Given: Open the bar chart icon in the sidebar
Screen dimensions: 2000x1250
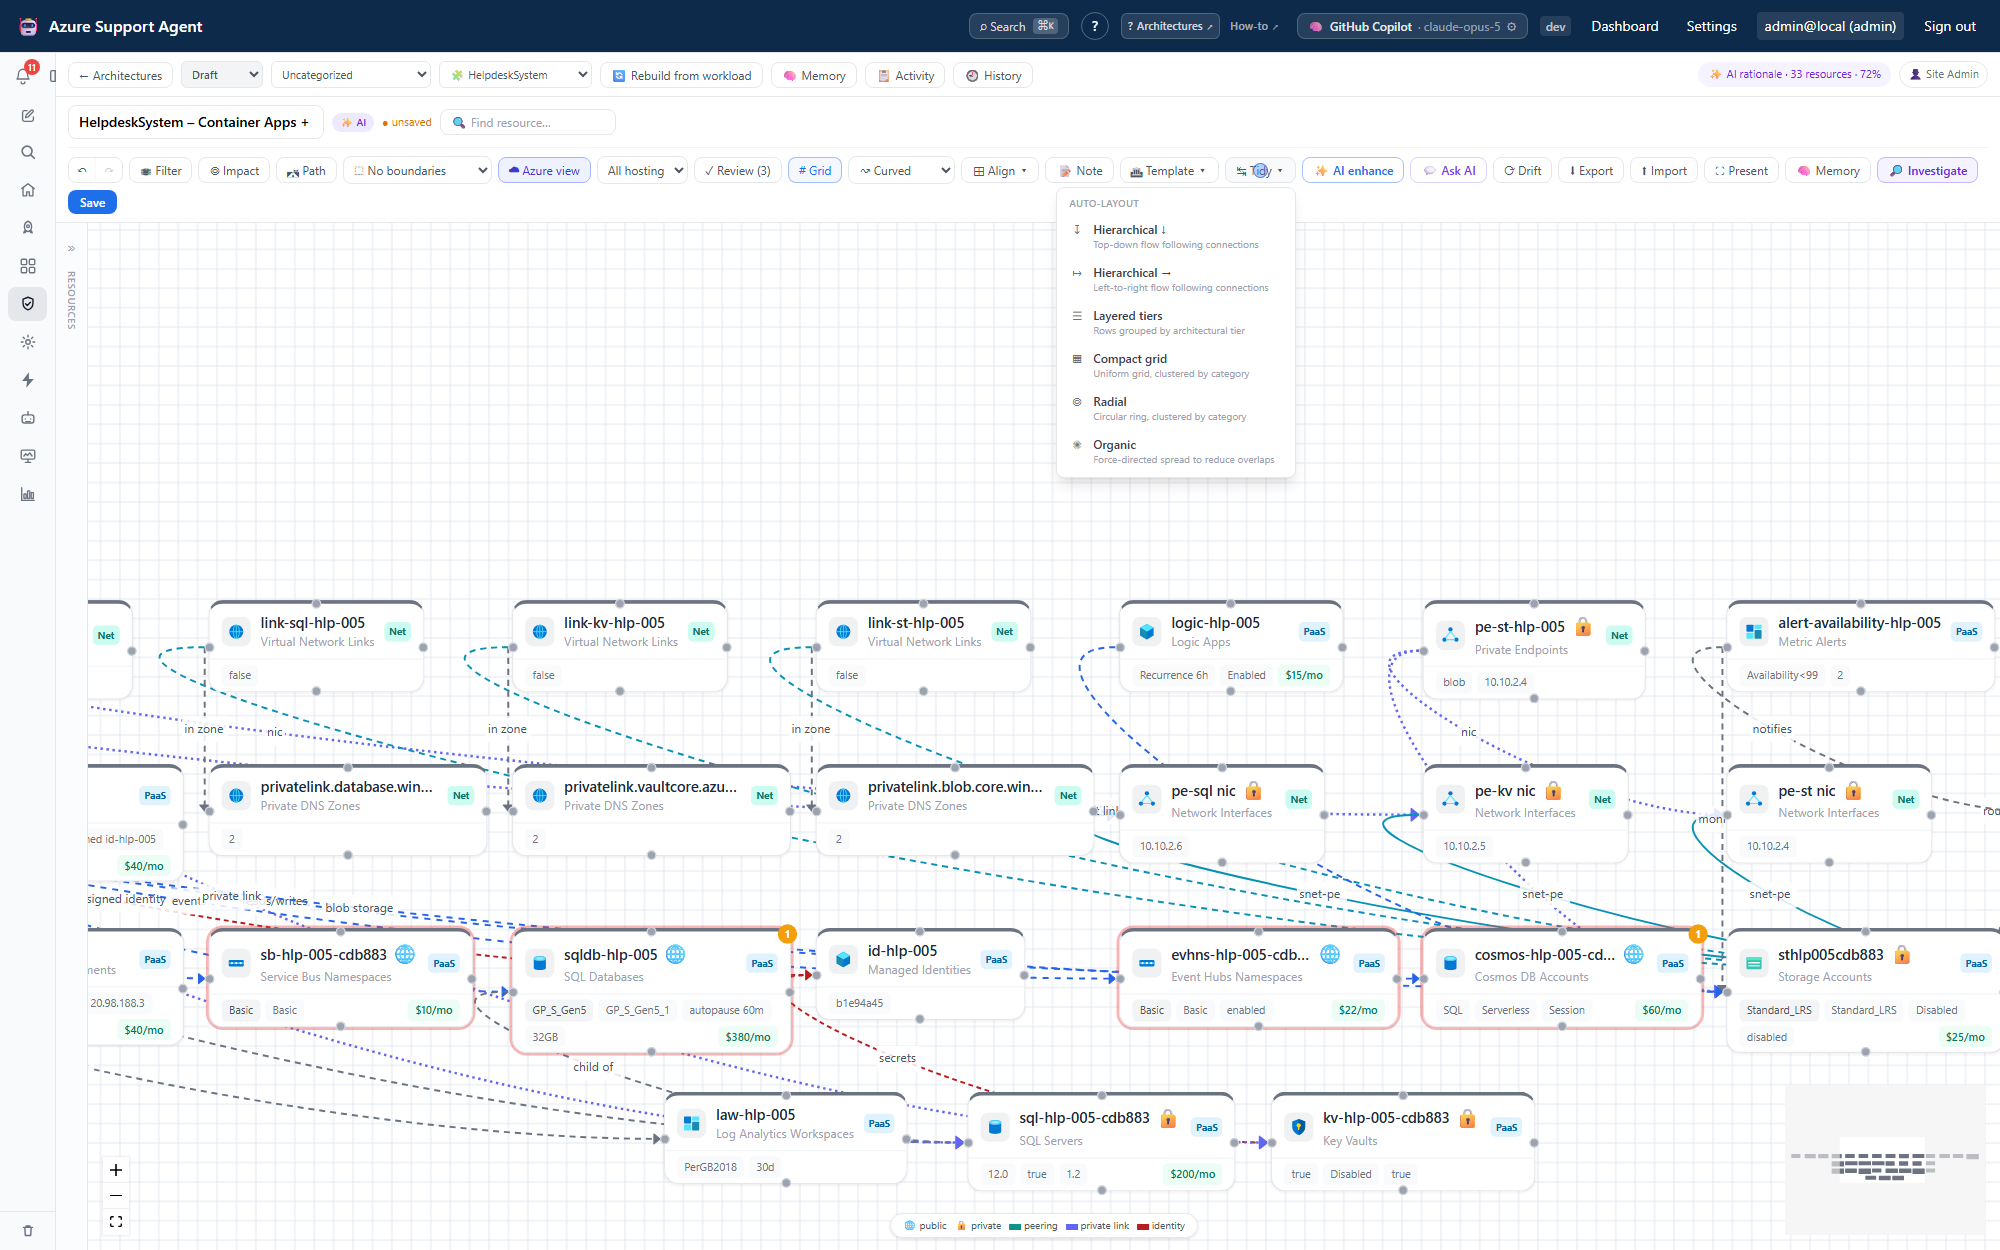Looking at the screenshot, I should click(x=28, y=494).
